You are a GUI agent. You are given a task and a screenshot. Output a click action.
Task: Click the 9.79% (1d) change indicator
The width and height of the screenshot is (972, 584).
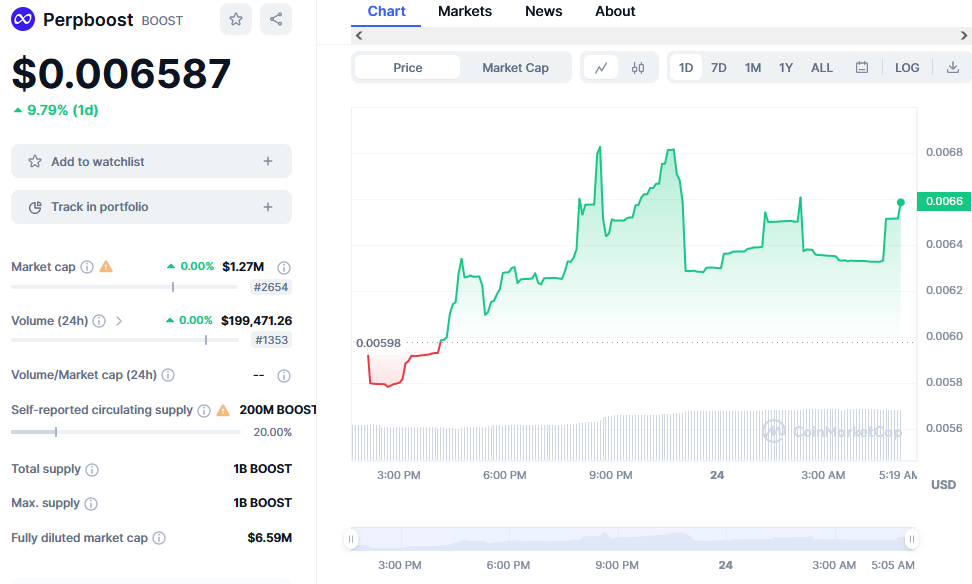56,110
